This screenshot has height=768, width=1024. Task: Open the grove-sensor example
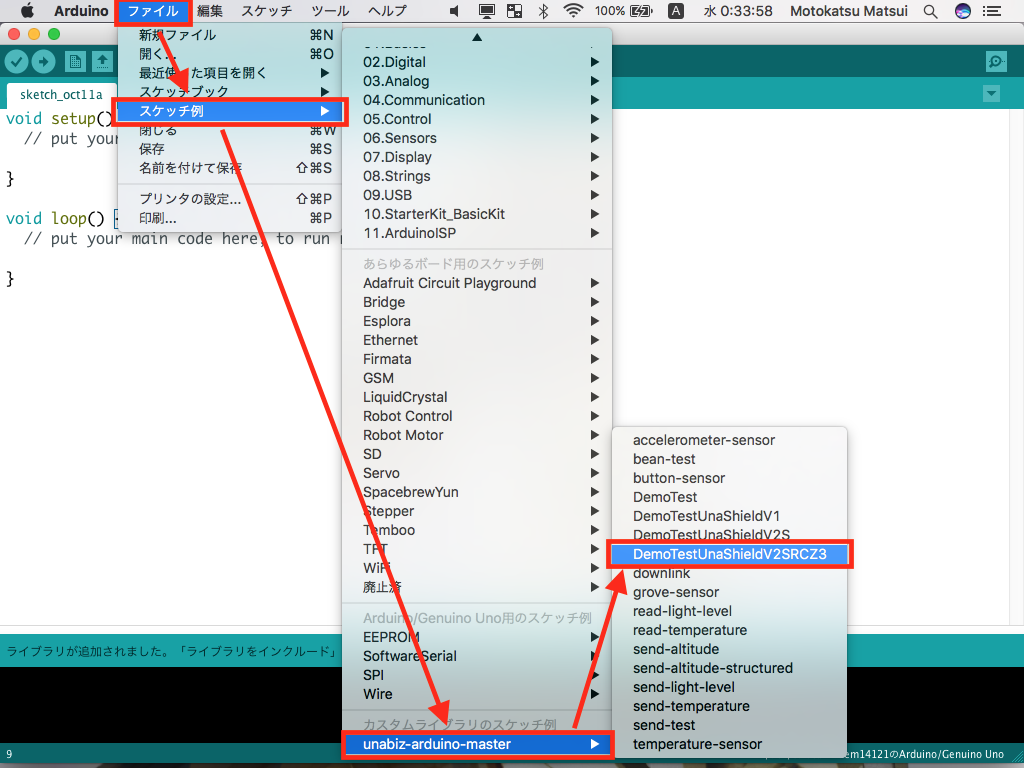[729, 592]
